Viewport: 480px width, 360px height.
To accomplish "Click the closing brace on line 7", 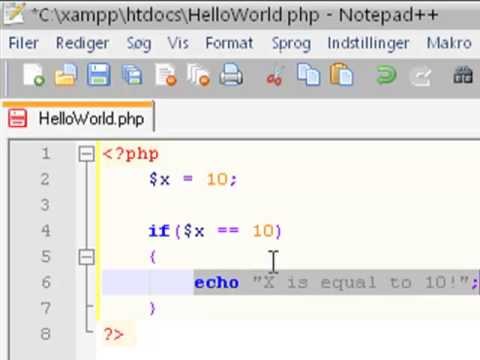I will point(153,309).
